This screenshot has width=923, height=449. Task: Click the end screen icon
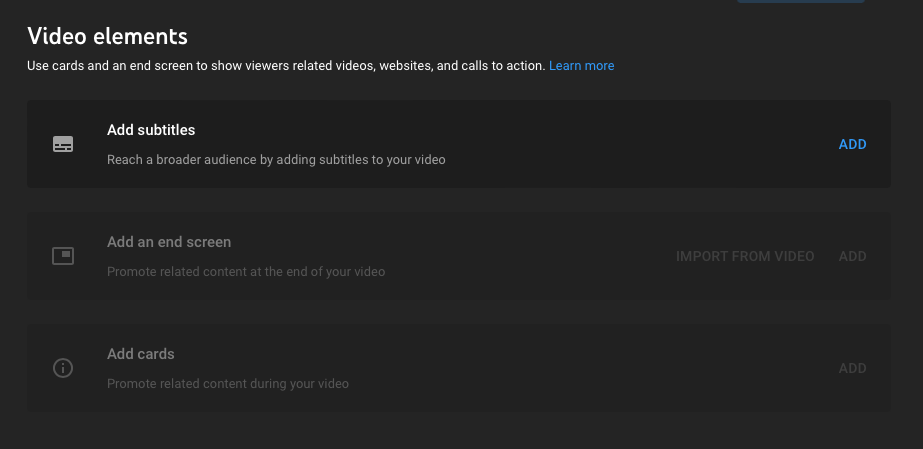pos(63,256)
